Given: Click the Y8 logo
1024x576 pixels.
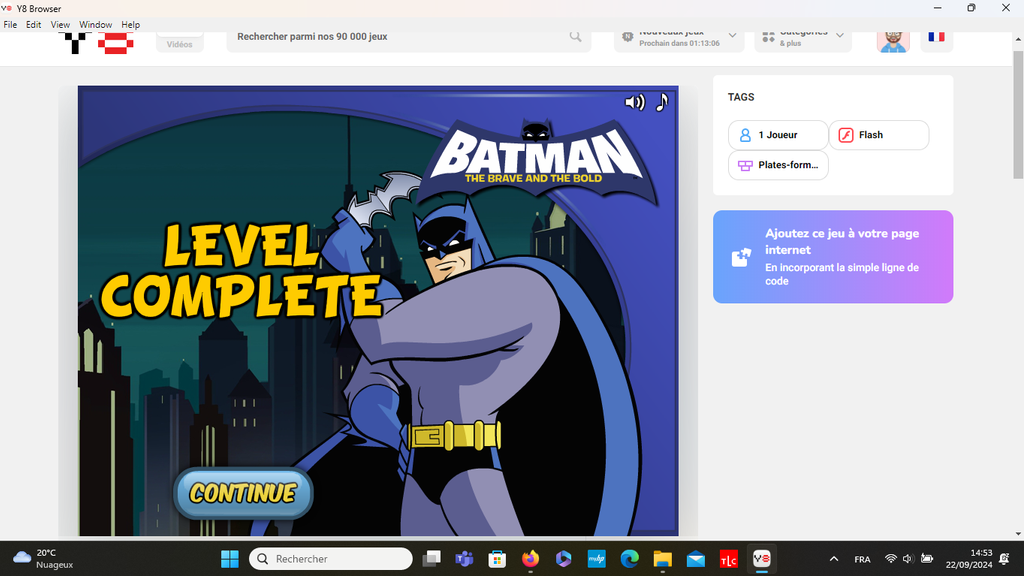Looking at the screenshot, I should pos(98,42).
